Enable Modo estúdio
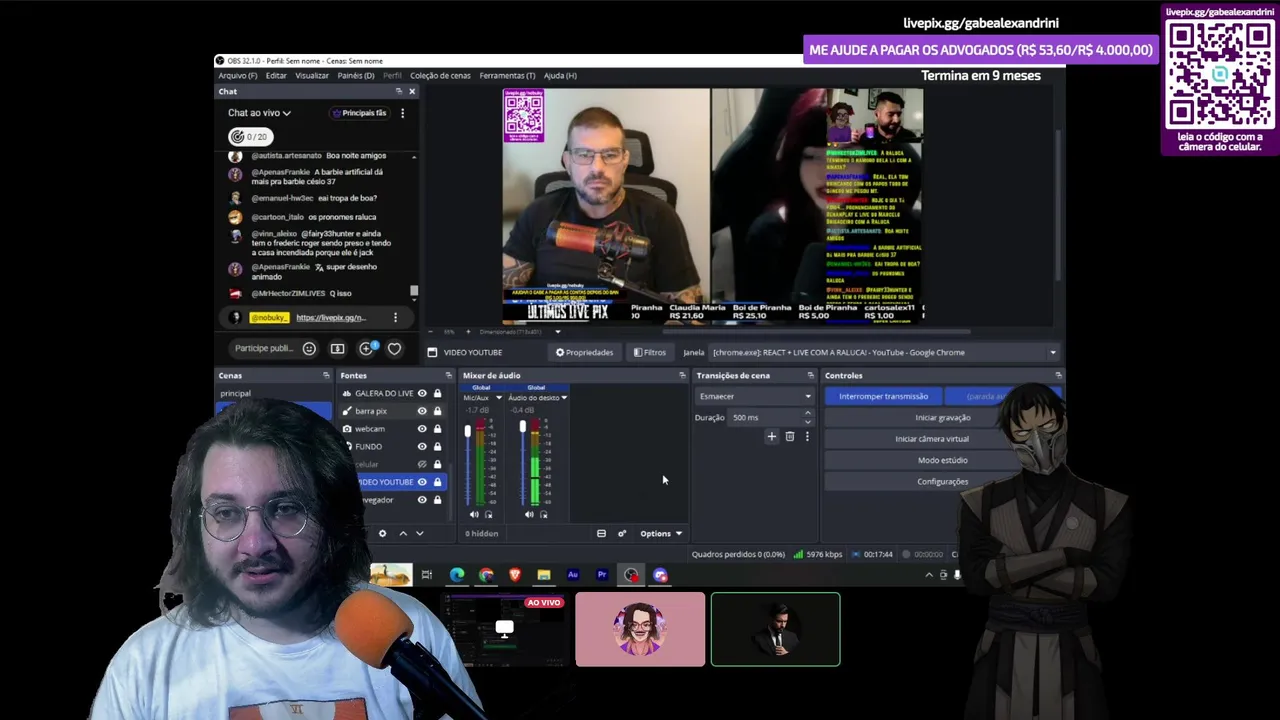 [x=942, y=460]
